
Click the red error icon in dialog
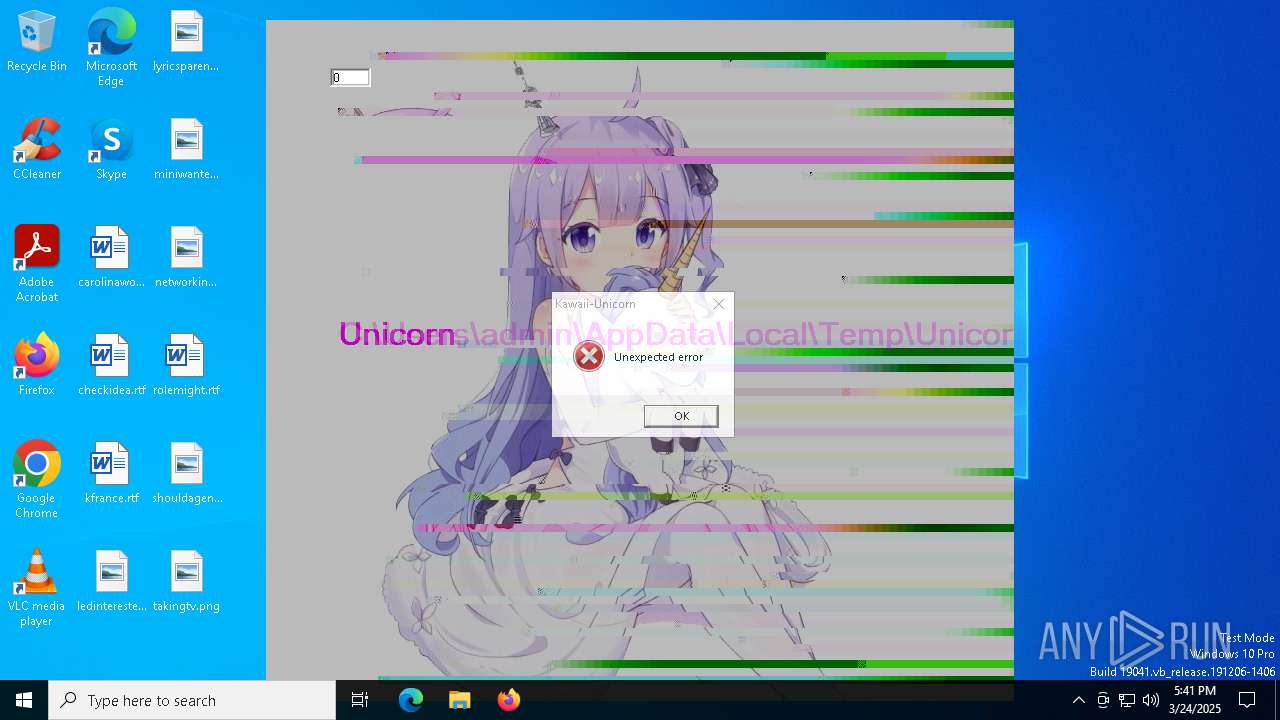click(589, 356)
